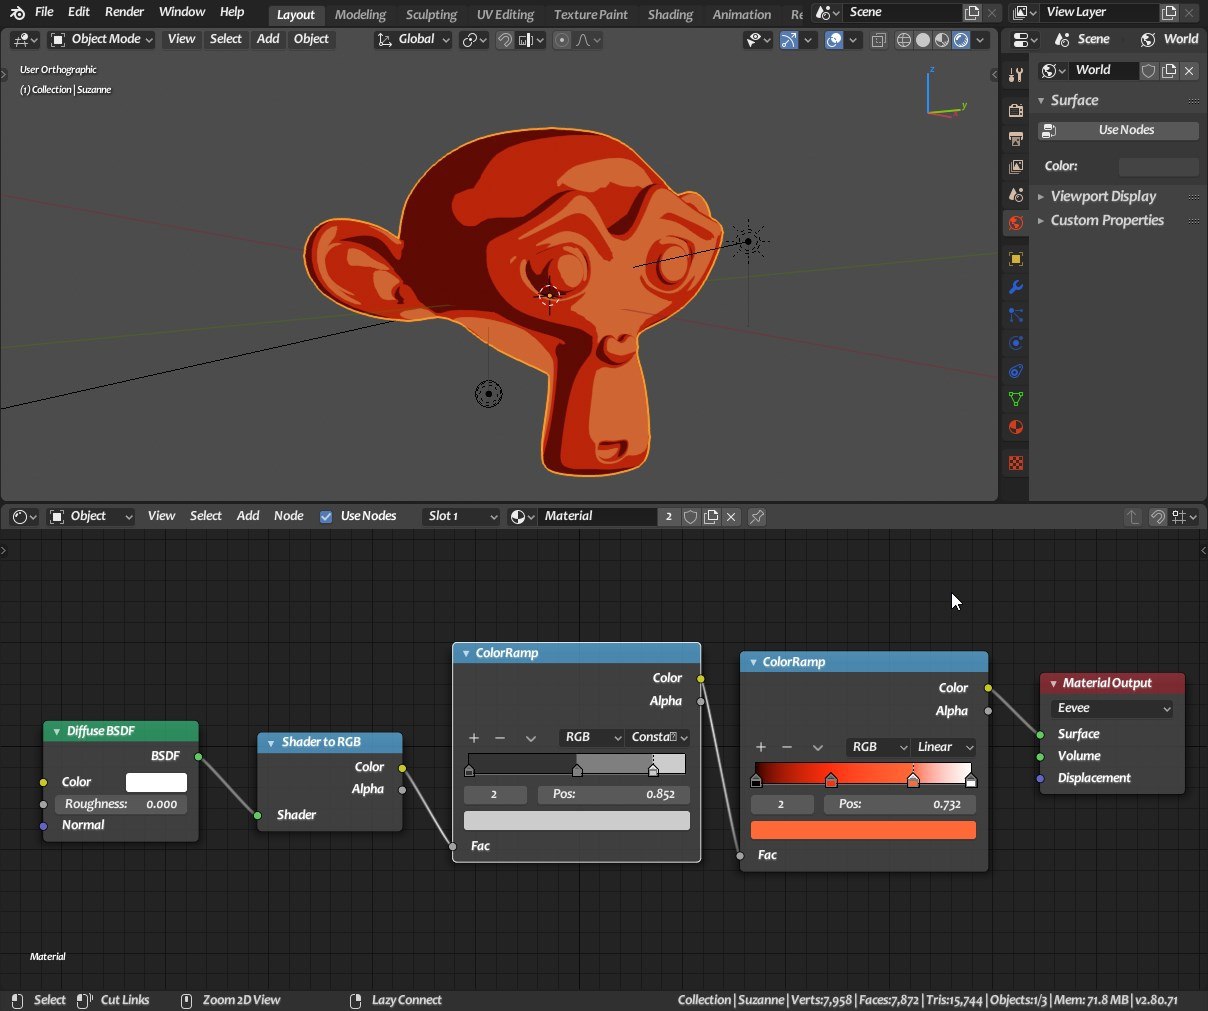Viewport: 1208px width, 1011px height.
Task: Open the Physics properties tab icon
Action: point(1015,343)
